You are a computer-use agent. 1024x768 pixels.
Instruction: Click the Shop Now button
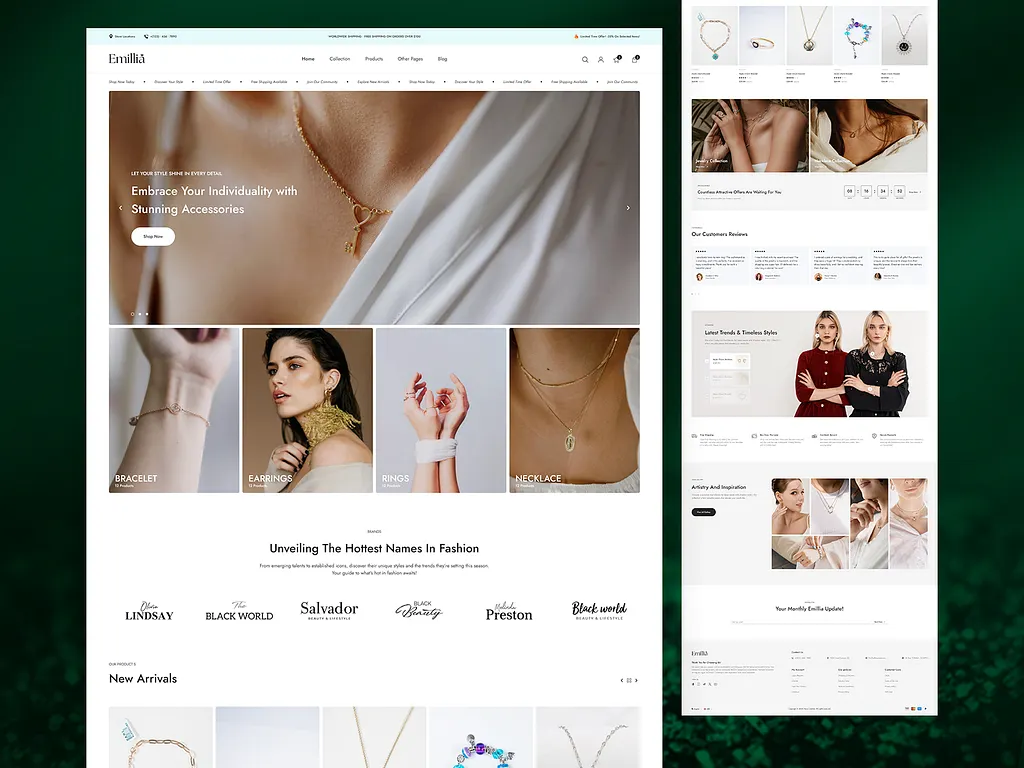pos(153,237)
